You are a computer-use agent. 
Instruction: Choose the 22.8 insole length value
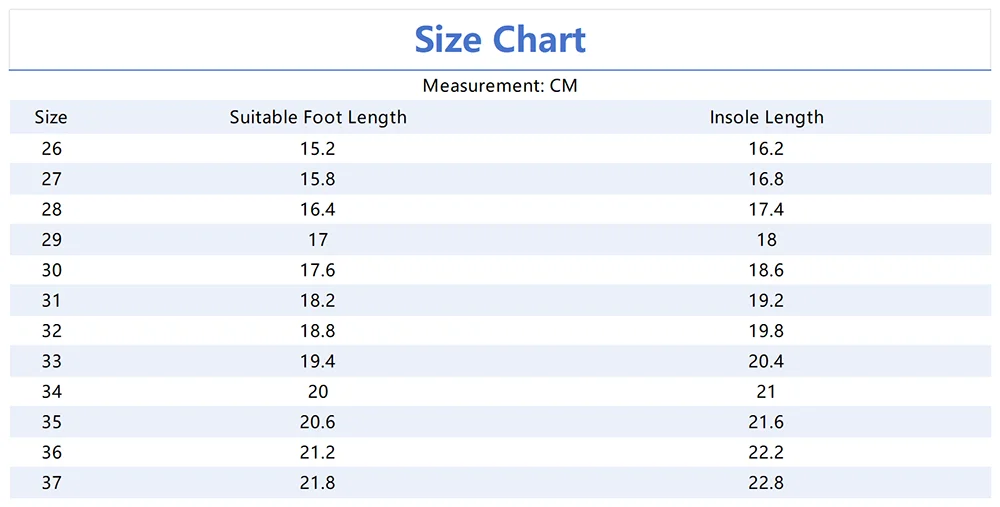pos(766,483)
